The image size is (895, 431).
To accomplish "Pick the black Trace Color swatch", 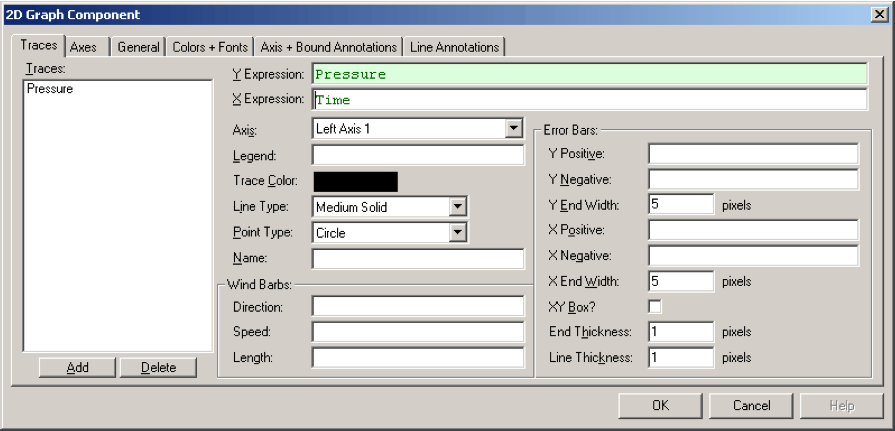I will tap(355, 181).
